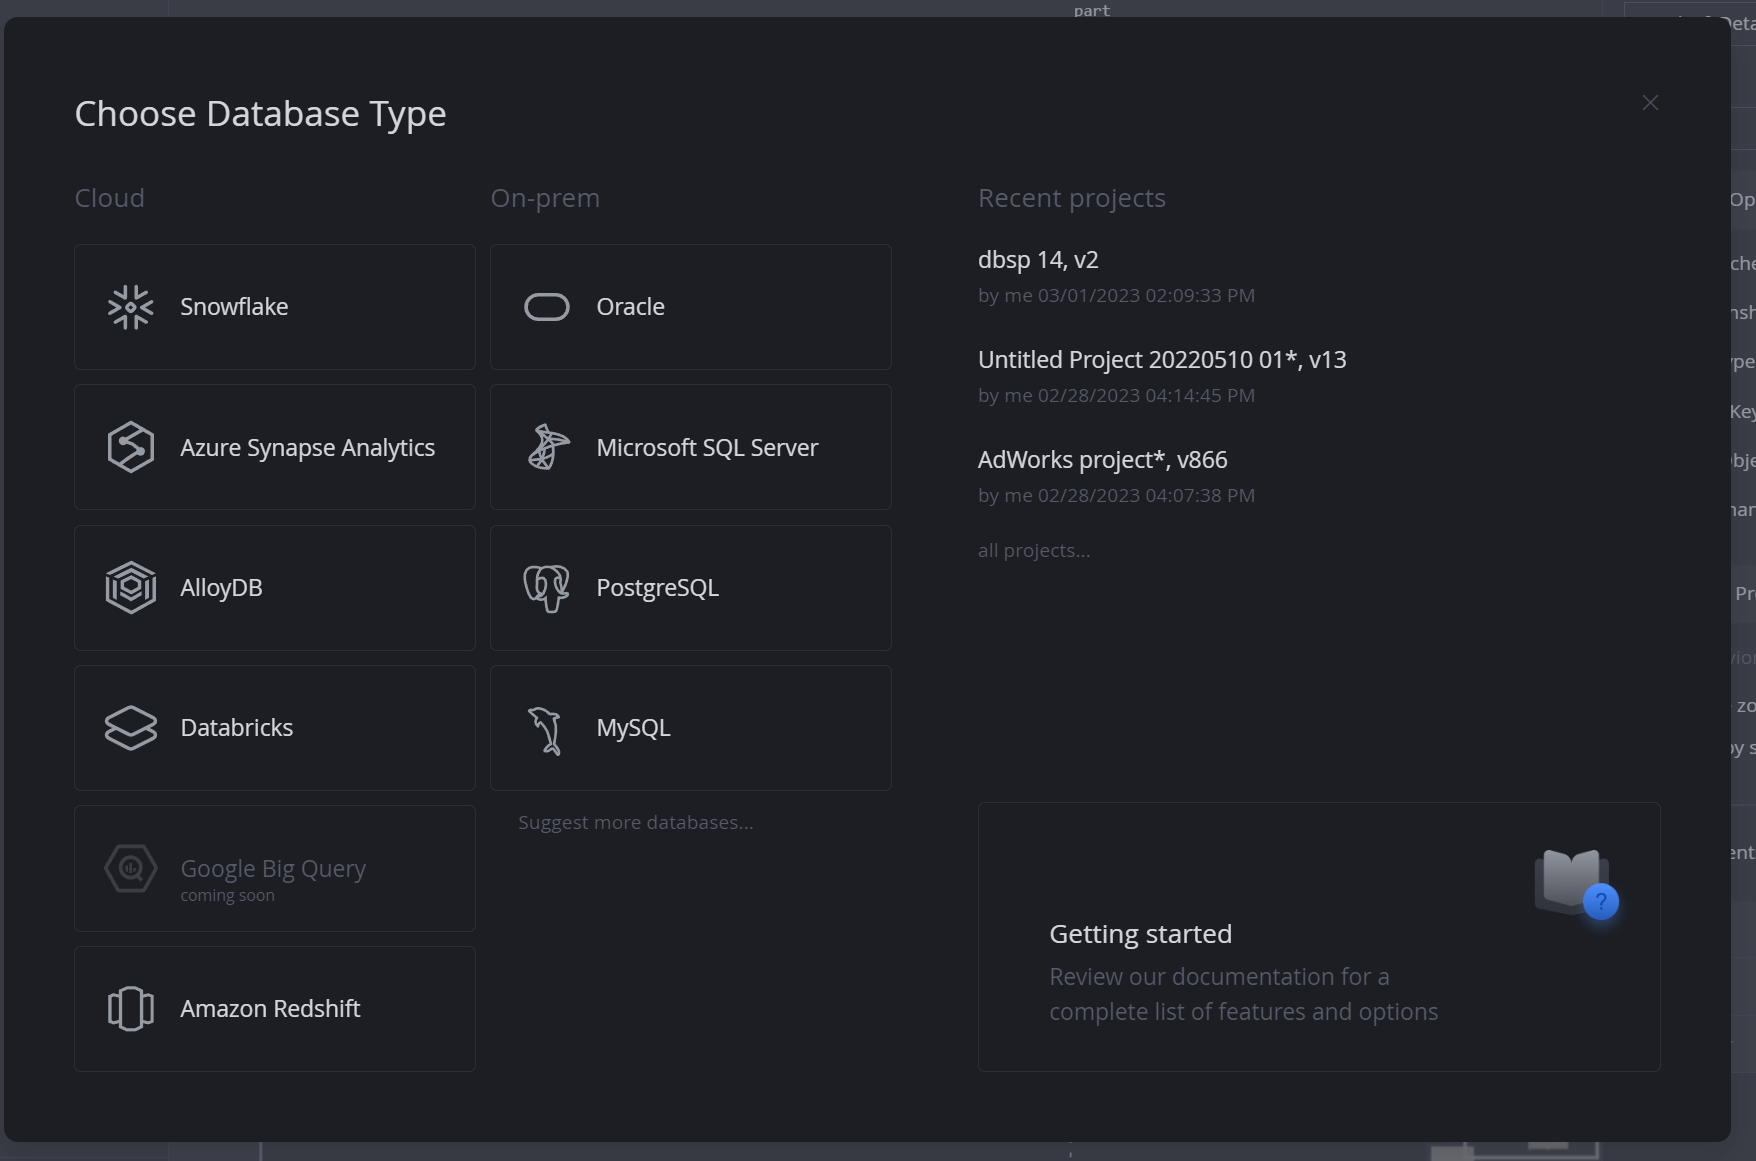Click the Microsoft SQL Server icon
Screen dimensions: 1756x1161
(547, 447)
